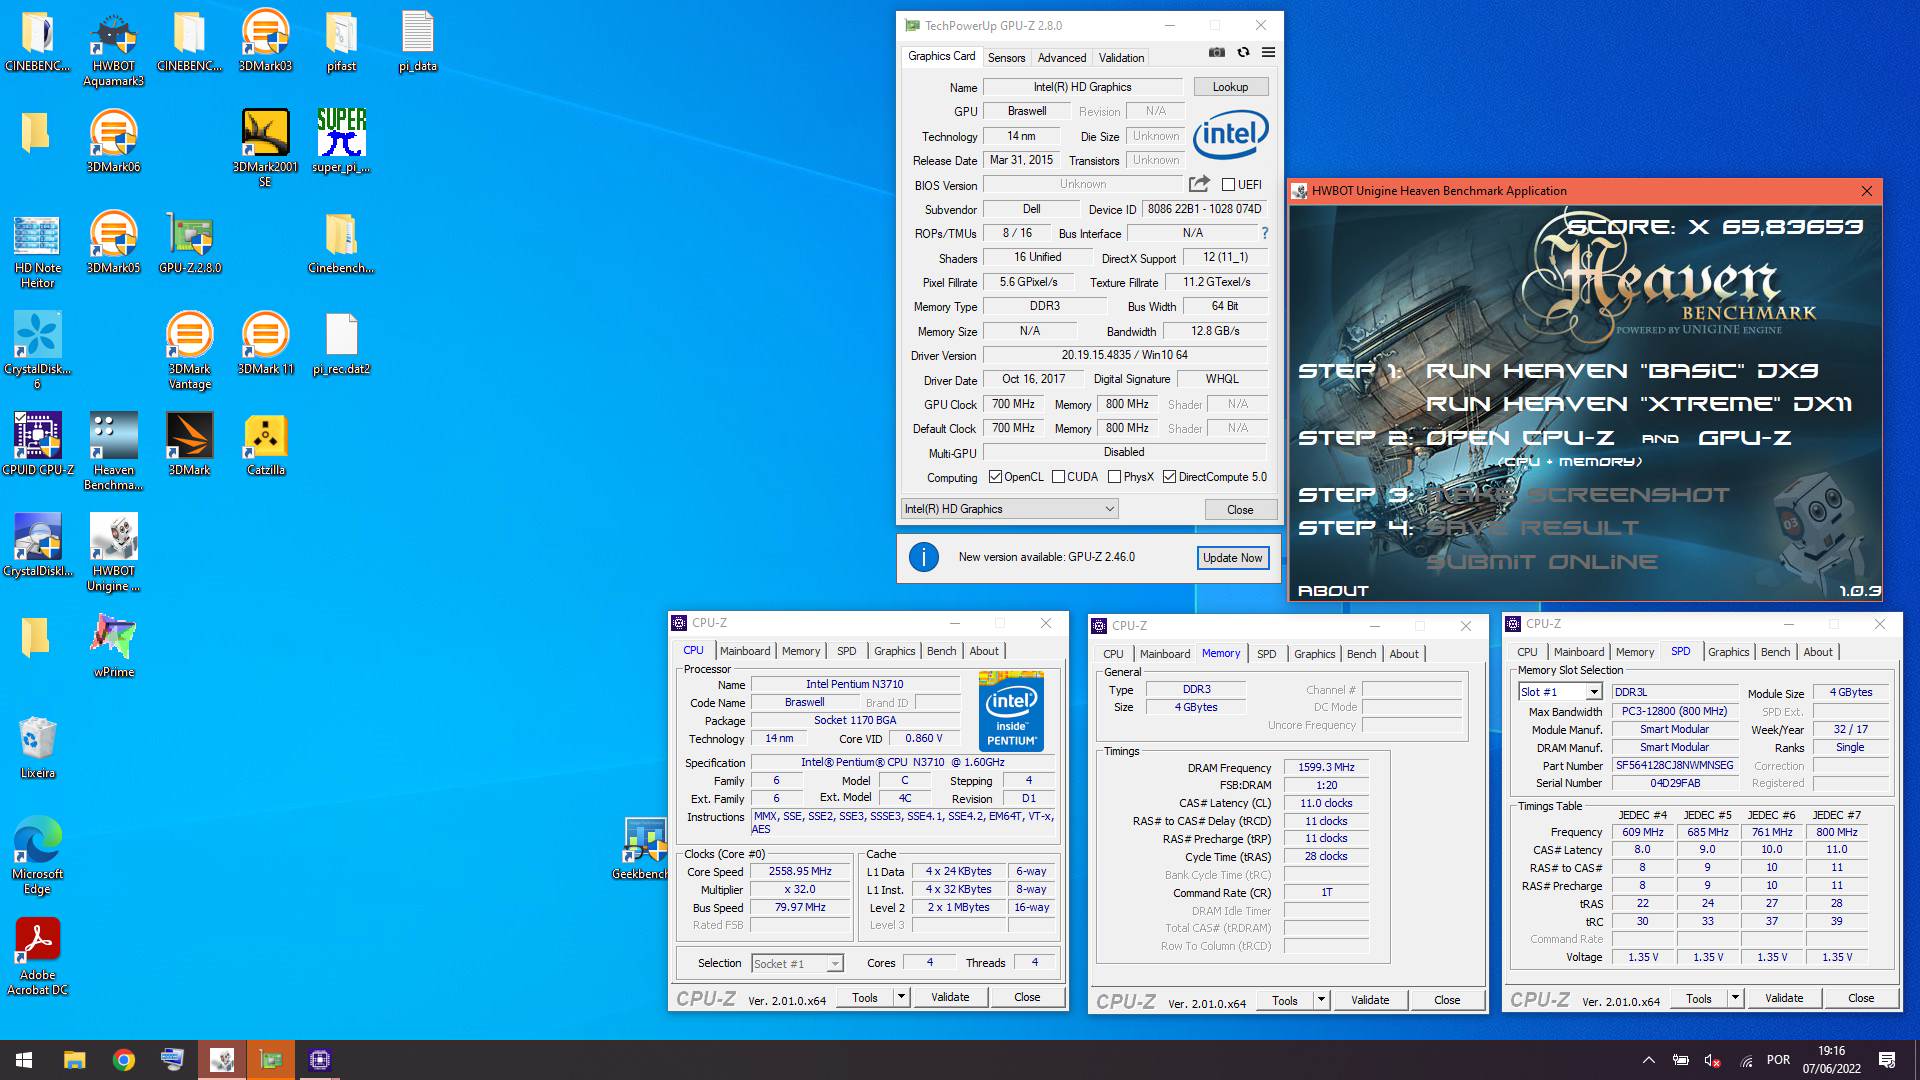
Task: Open the notification center in system tray
Action: click(x=1887, y=1060)
